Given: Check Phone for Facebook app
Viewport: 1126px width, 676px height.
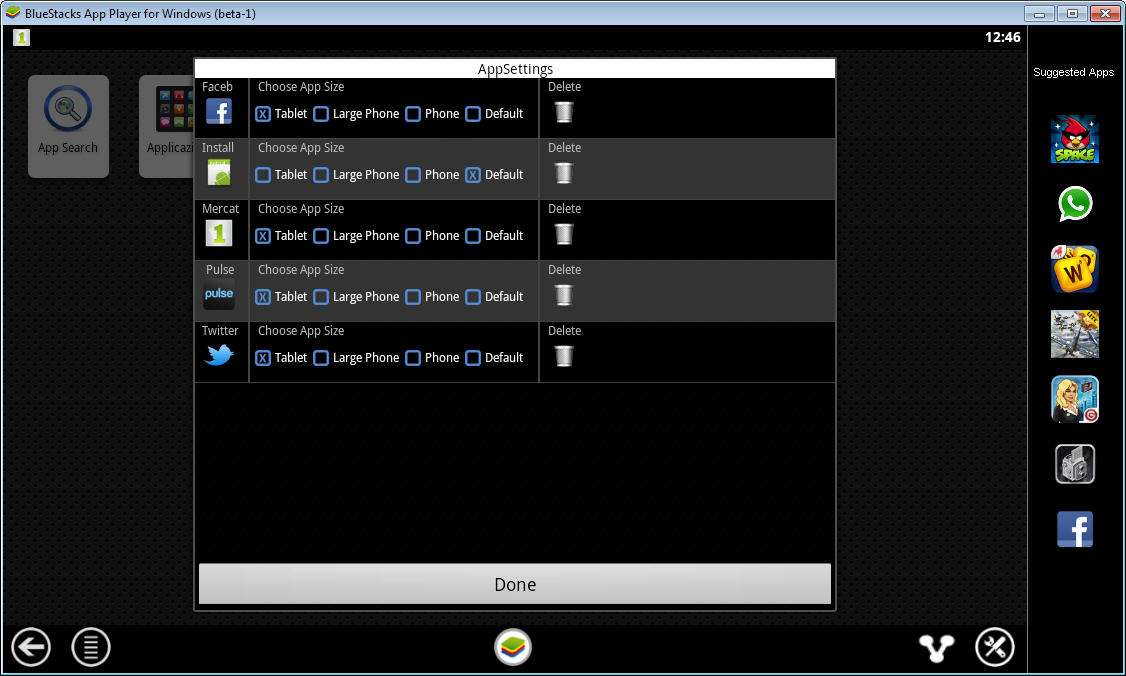Looking at the screenshot, I should pyautogui.click(x=413, y=114).
